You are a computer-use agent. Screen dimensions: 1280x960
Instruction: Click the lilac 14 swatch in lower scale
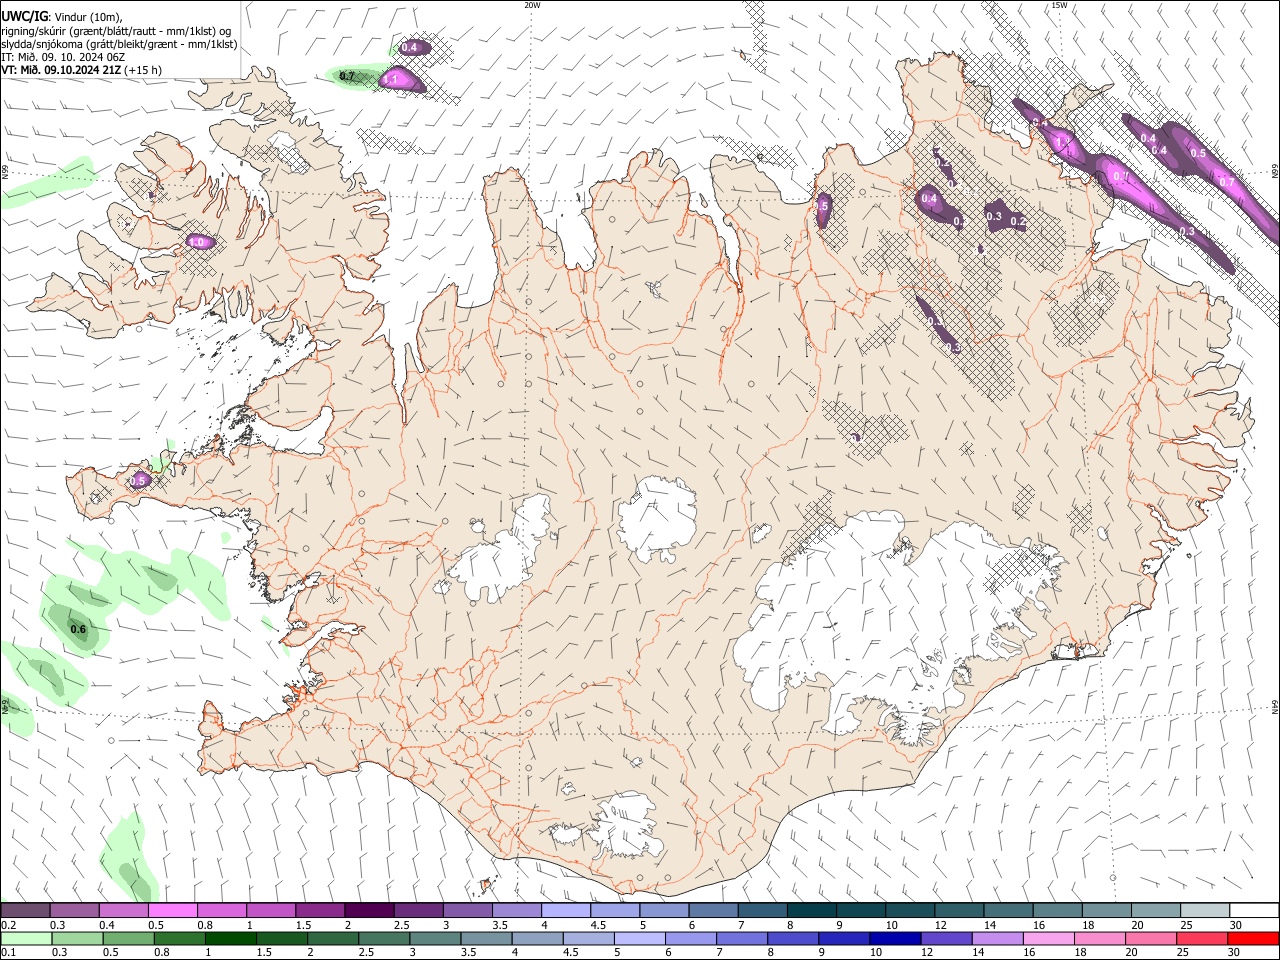pyautogui.click(x=998, y=938)
